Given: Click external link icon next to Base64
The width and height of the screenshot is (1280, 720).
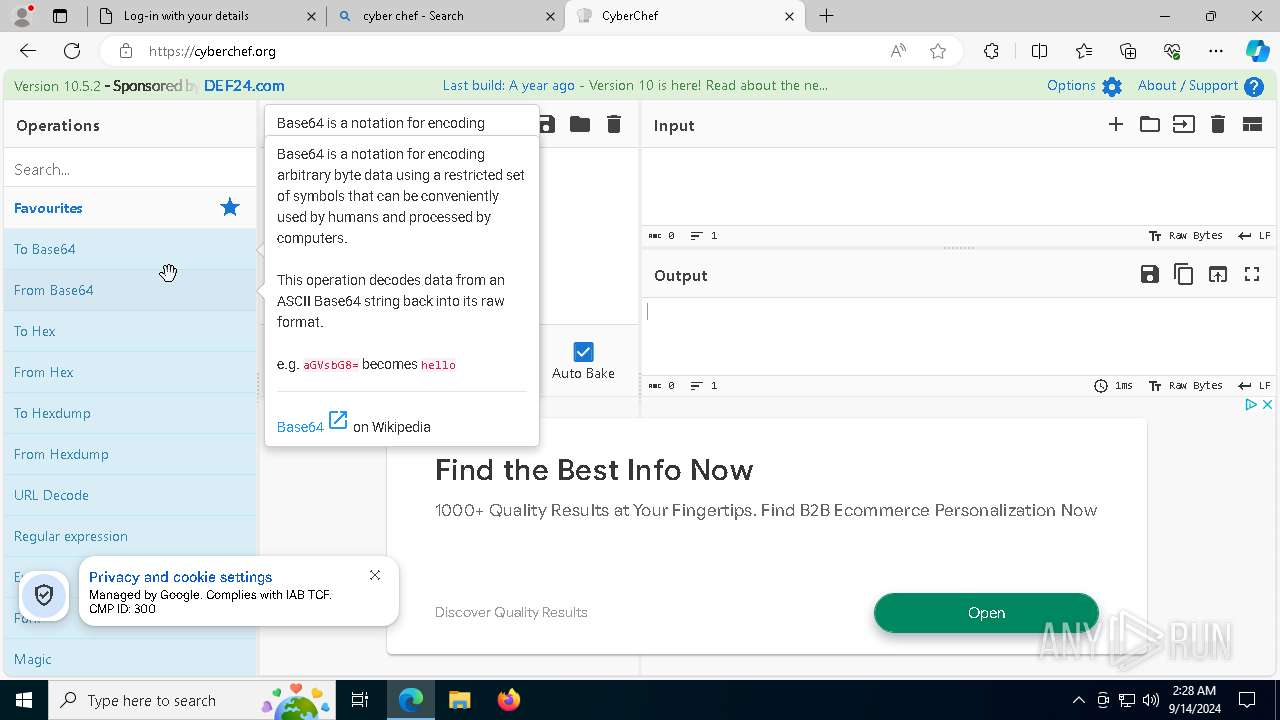Looking at the screenshot, I should point(338,421).
